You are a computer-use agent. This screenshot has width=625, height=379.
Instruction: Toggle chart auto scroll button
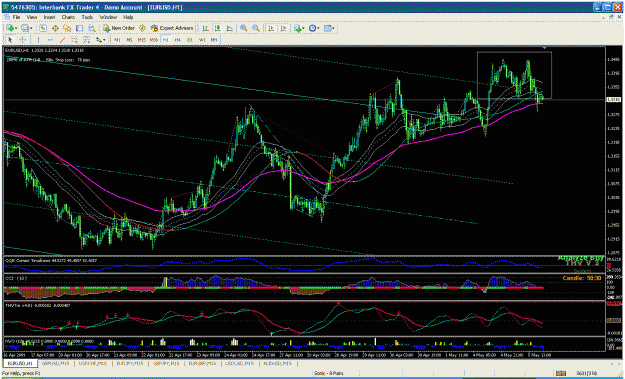point(271,28)
